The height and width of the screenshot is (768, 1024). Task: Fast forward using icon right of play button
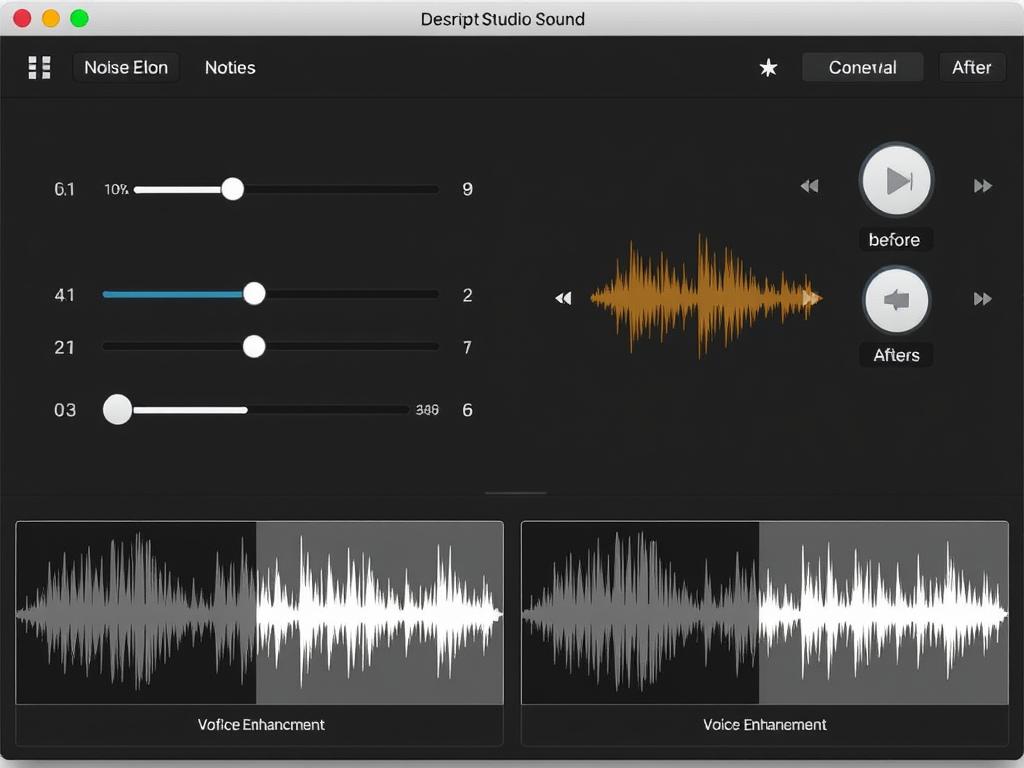[x=983, y=186]
